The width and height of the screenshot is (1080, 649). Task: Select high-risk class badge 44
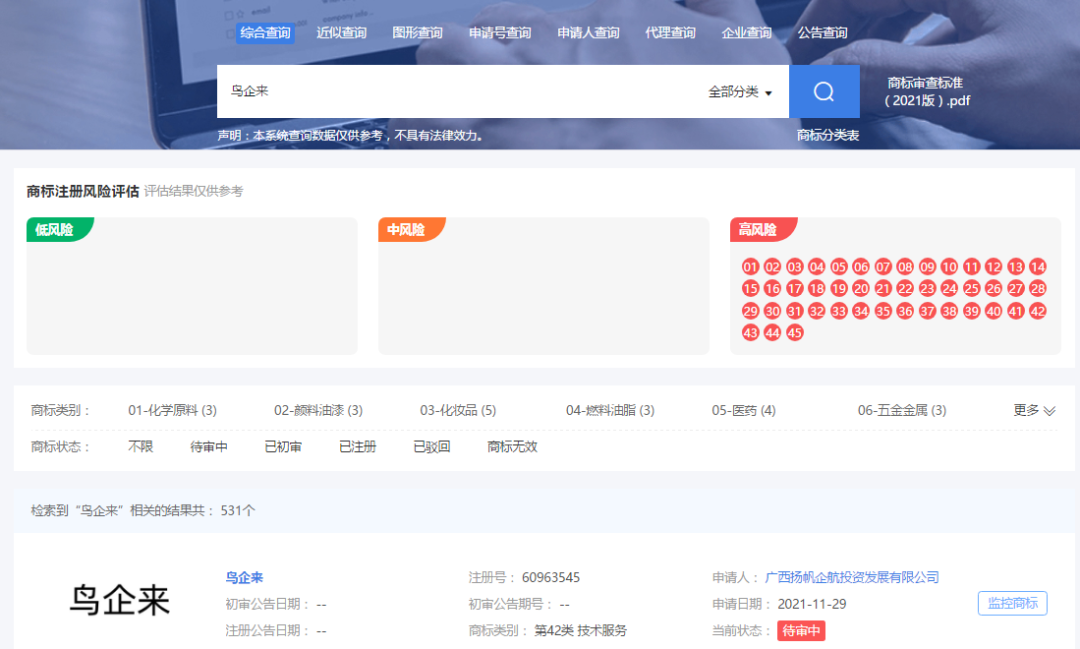click(x=772, y=333)
